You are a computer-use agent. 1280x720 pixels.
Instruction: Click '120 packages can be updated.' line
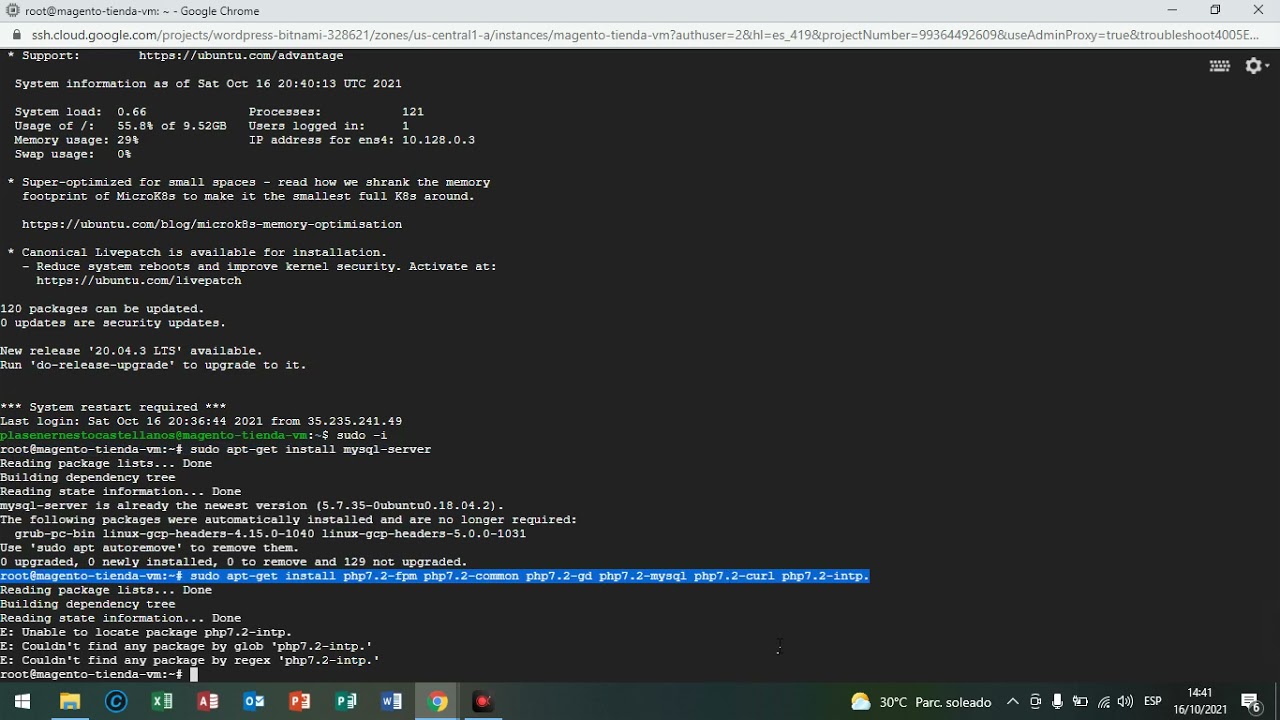[102, 309]
